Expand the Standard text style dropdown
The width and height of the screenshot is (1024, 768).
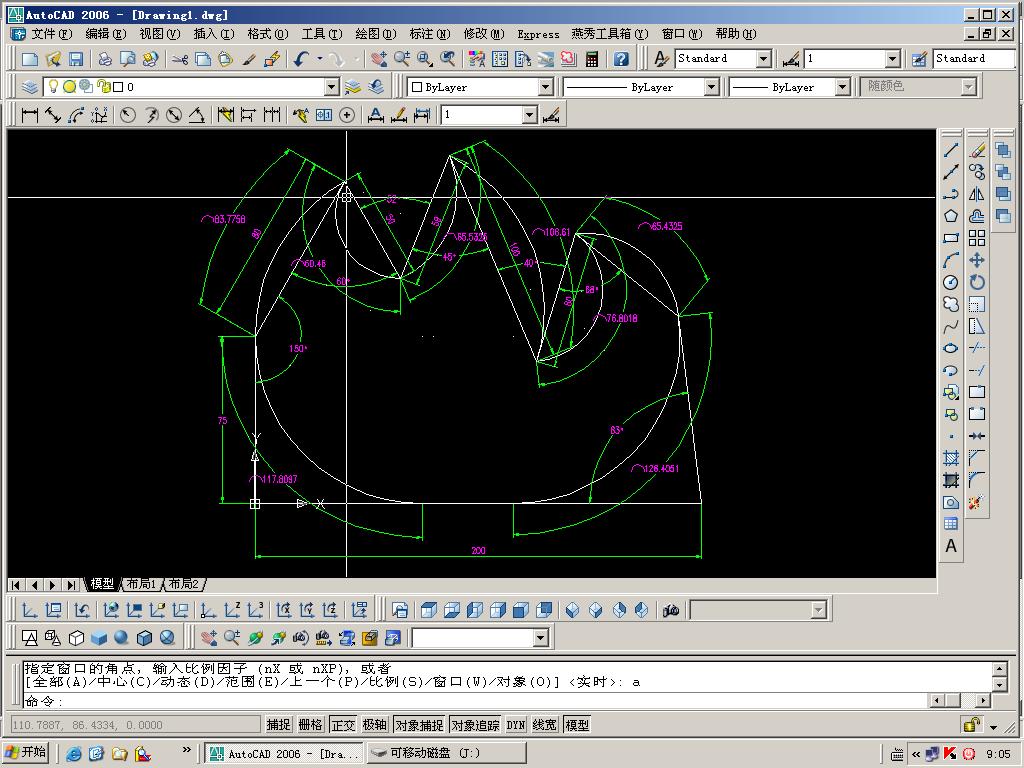pos(763,59)
